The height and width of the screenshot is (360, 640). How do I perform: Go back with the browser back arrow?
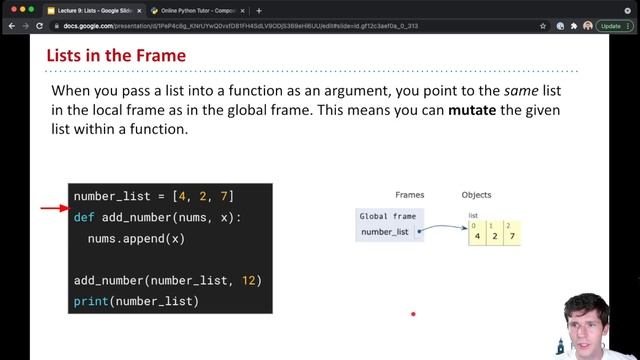(11, 26)
